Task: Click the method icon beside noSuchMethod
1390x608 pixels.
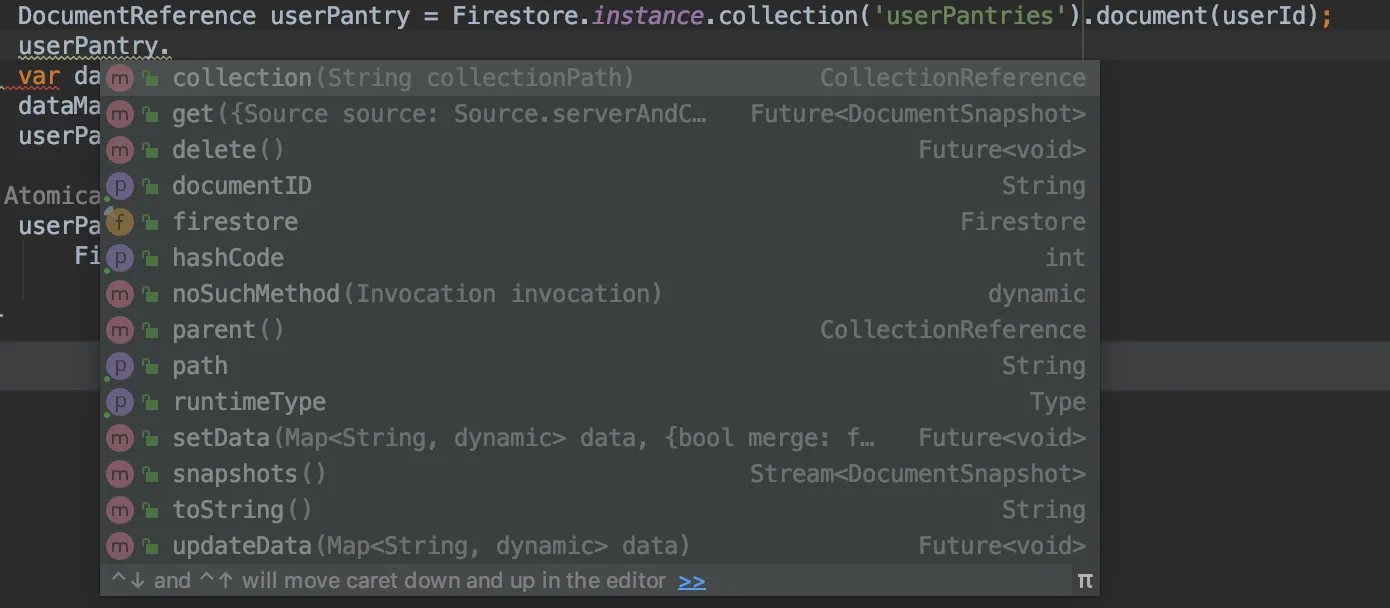Action: 120,294
